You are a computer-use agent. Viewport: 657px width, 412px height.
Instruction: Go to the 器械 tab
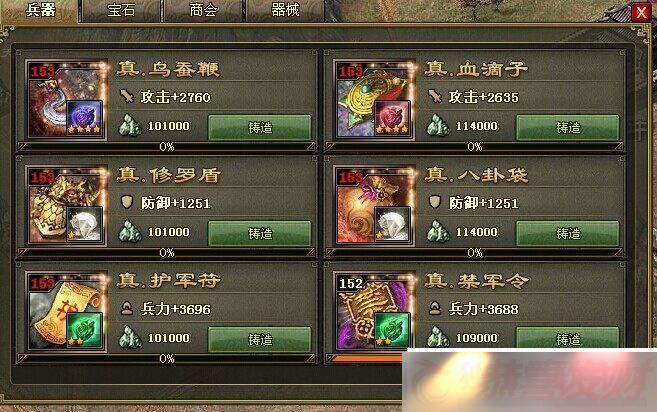click(x=285, y=10)
